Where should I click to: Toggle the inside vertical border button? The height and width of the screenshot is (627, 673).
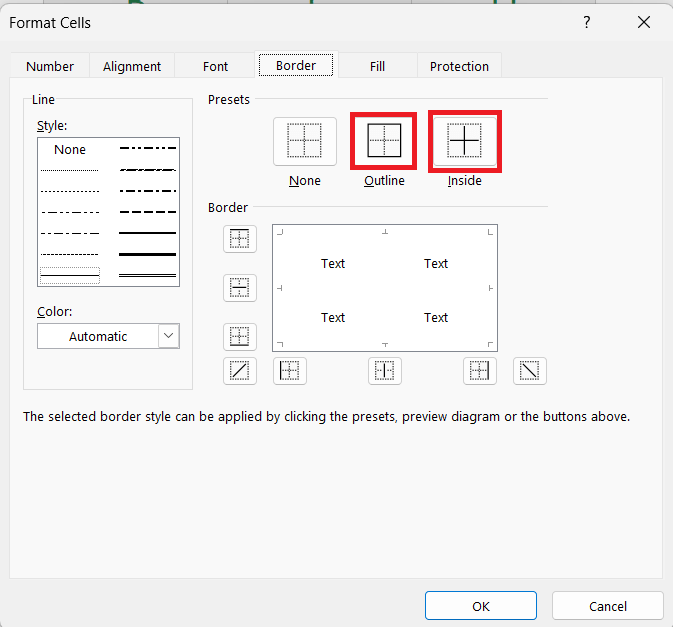tap(385, 371)
